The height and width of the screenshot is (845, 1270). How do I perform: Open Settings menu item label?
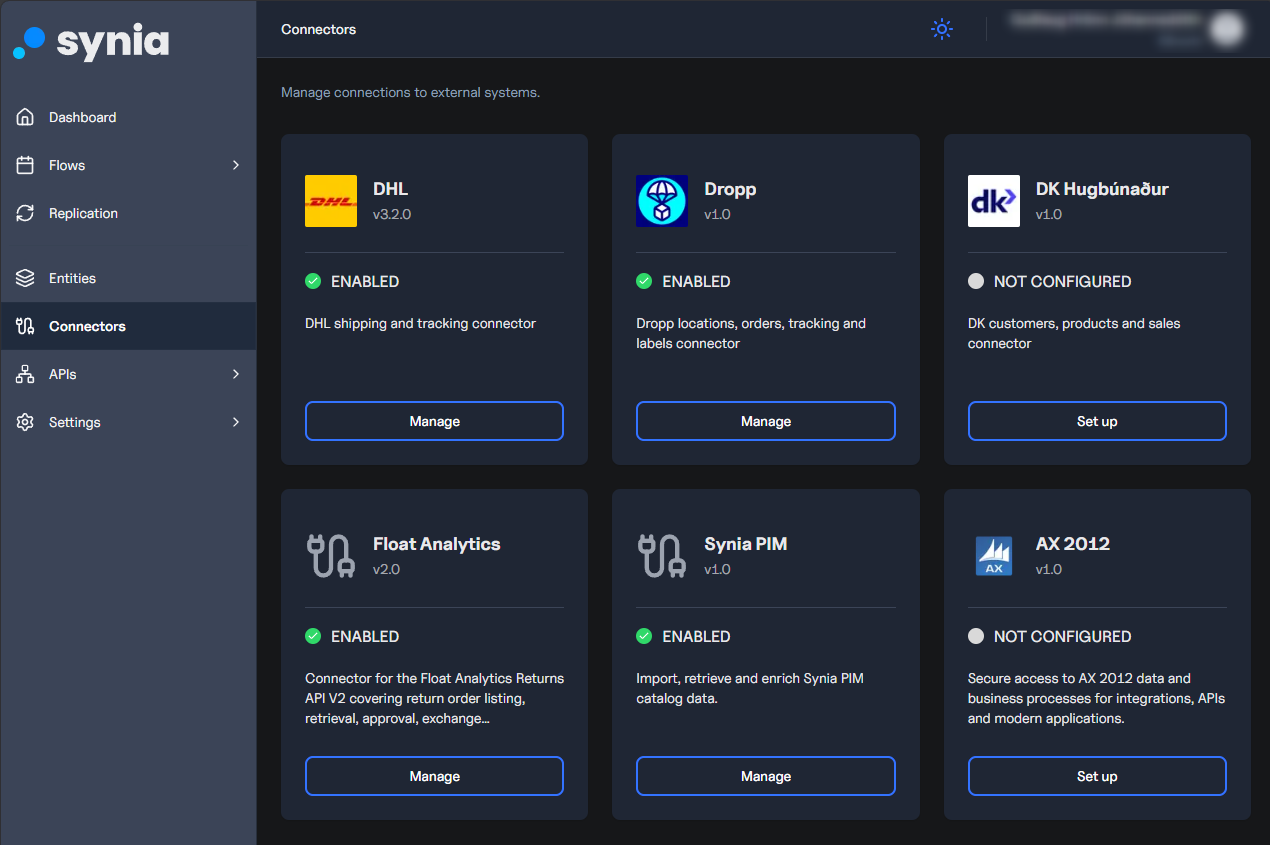click(75, 422)
